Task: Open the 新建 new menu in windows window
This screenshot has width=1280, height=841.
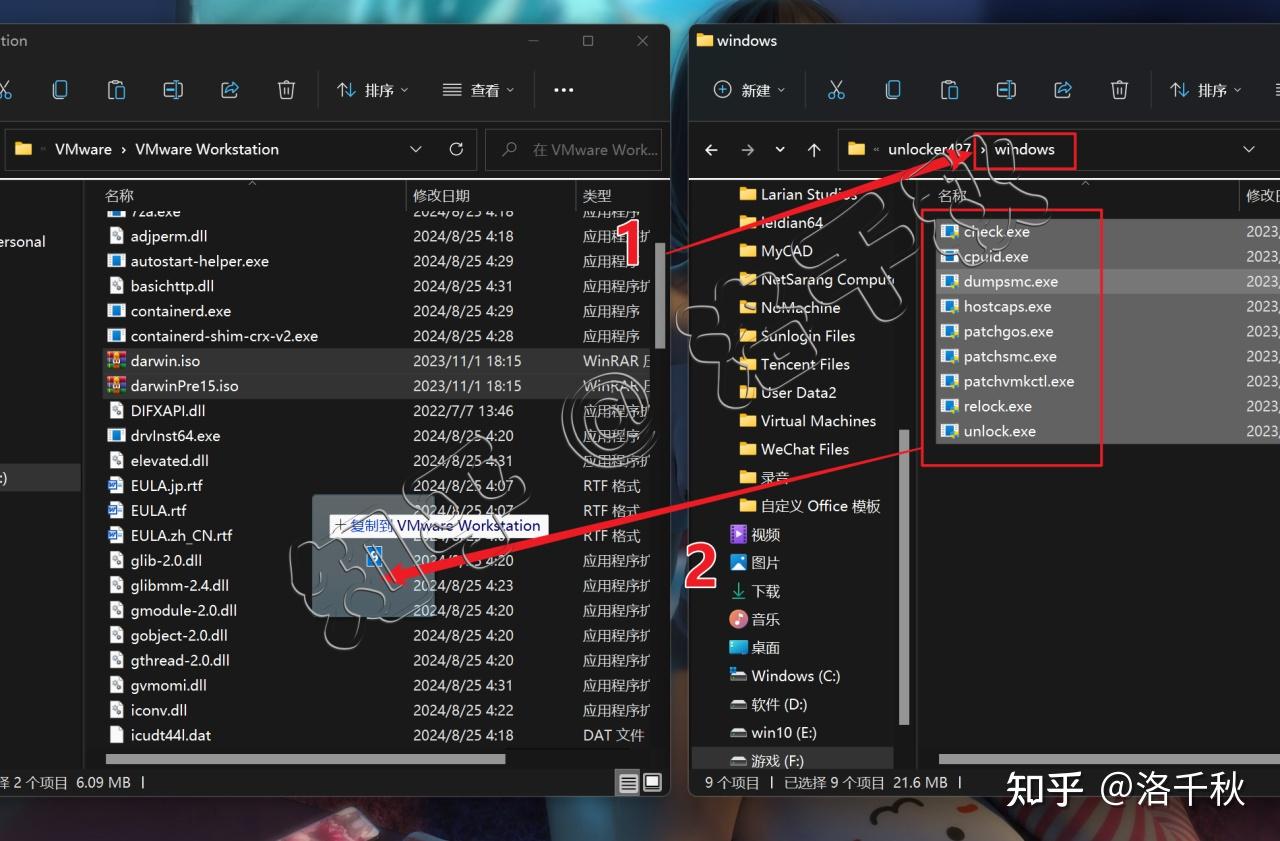Action: tap(749, 90)
